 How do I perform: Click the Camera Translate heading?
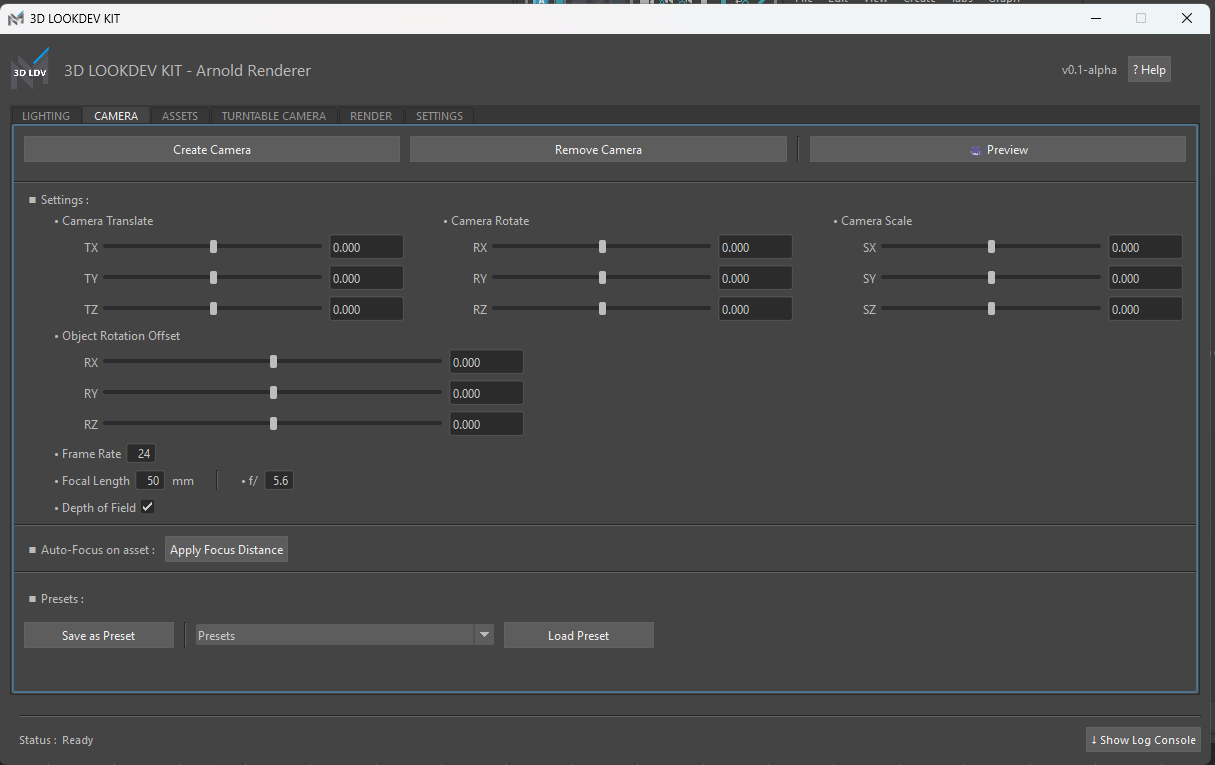[107, 221]
